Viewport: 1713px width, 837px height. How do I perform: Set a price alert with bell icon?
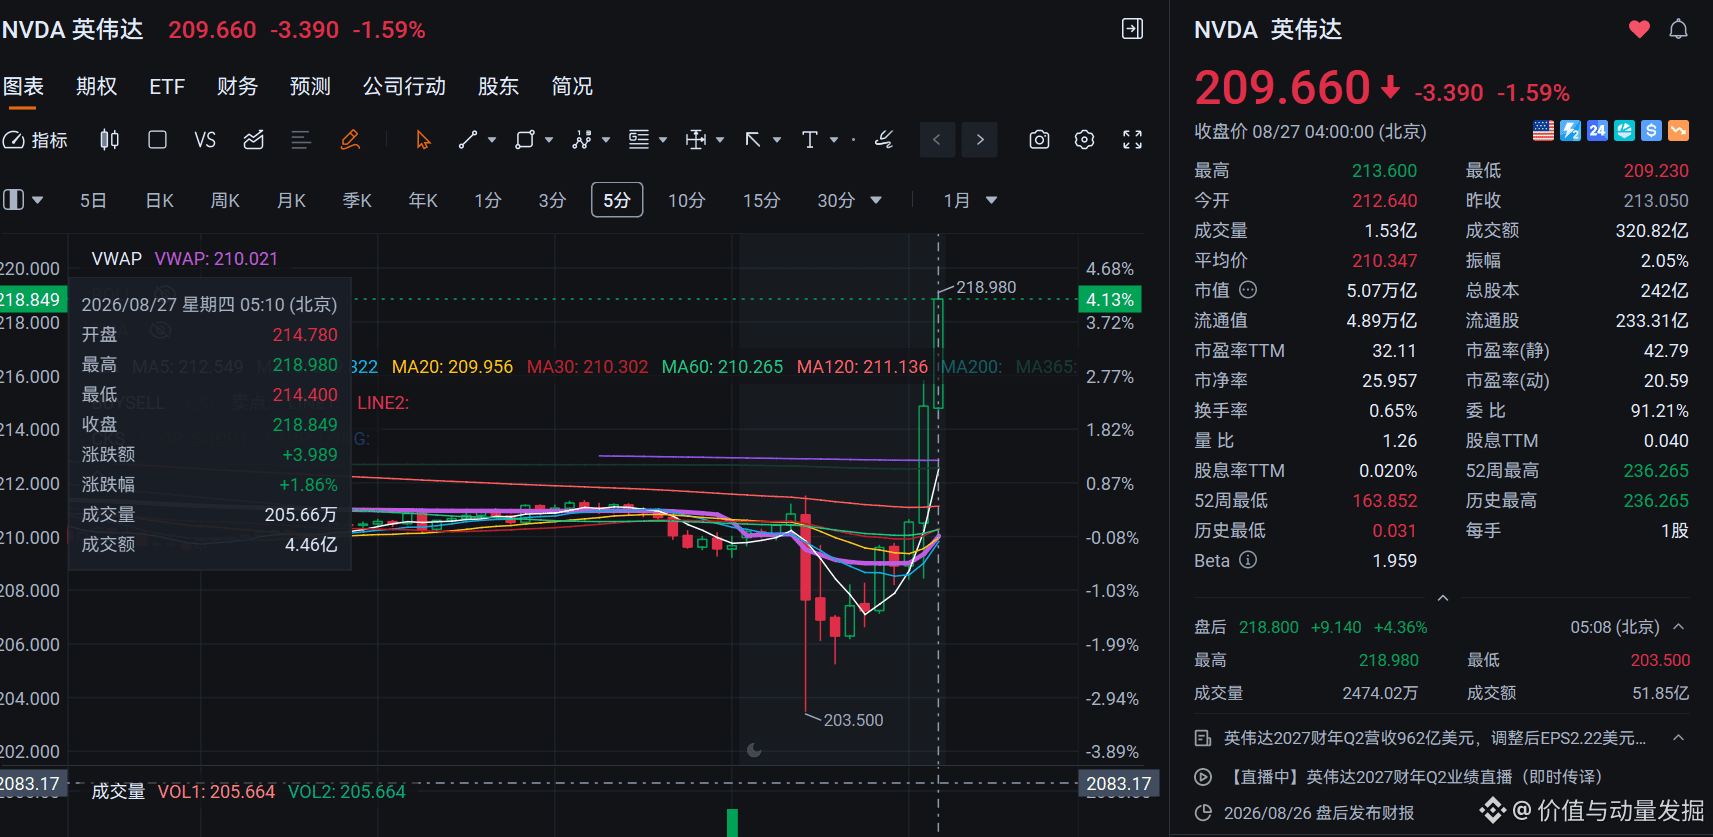tap(1679, 30)
